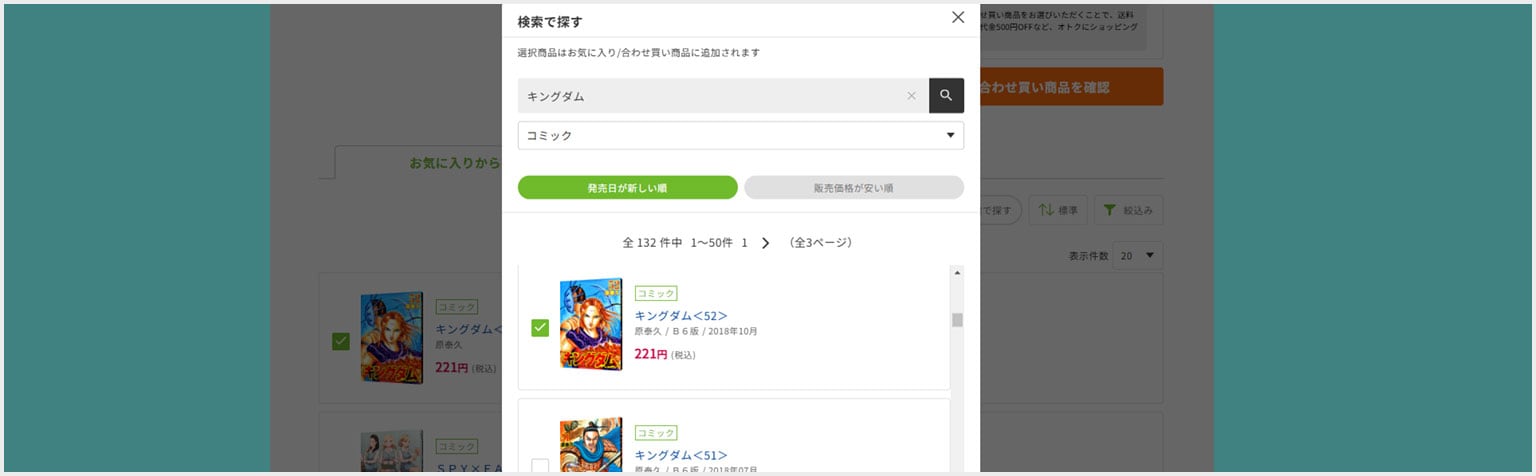Image resolution: width=1536 pixels, height=476 pixels.
Task: Uncheck the キングダム<52> checkbox in dialog
Action: [540, 327]
